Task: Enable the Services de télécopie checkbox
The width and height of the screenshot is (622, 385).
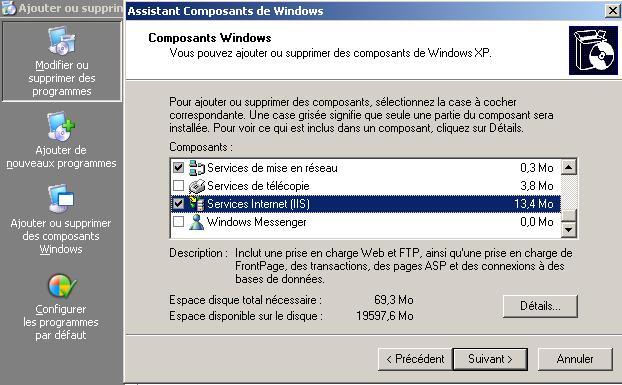Action: tap(179, 186)
